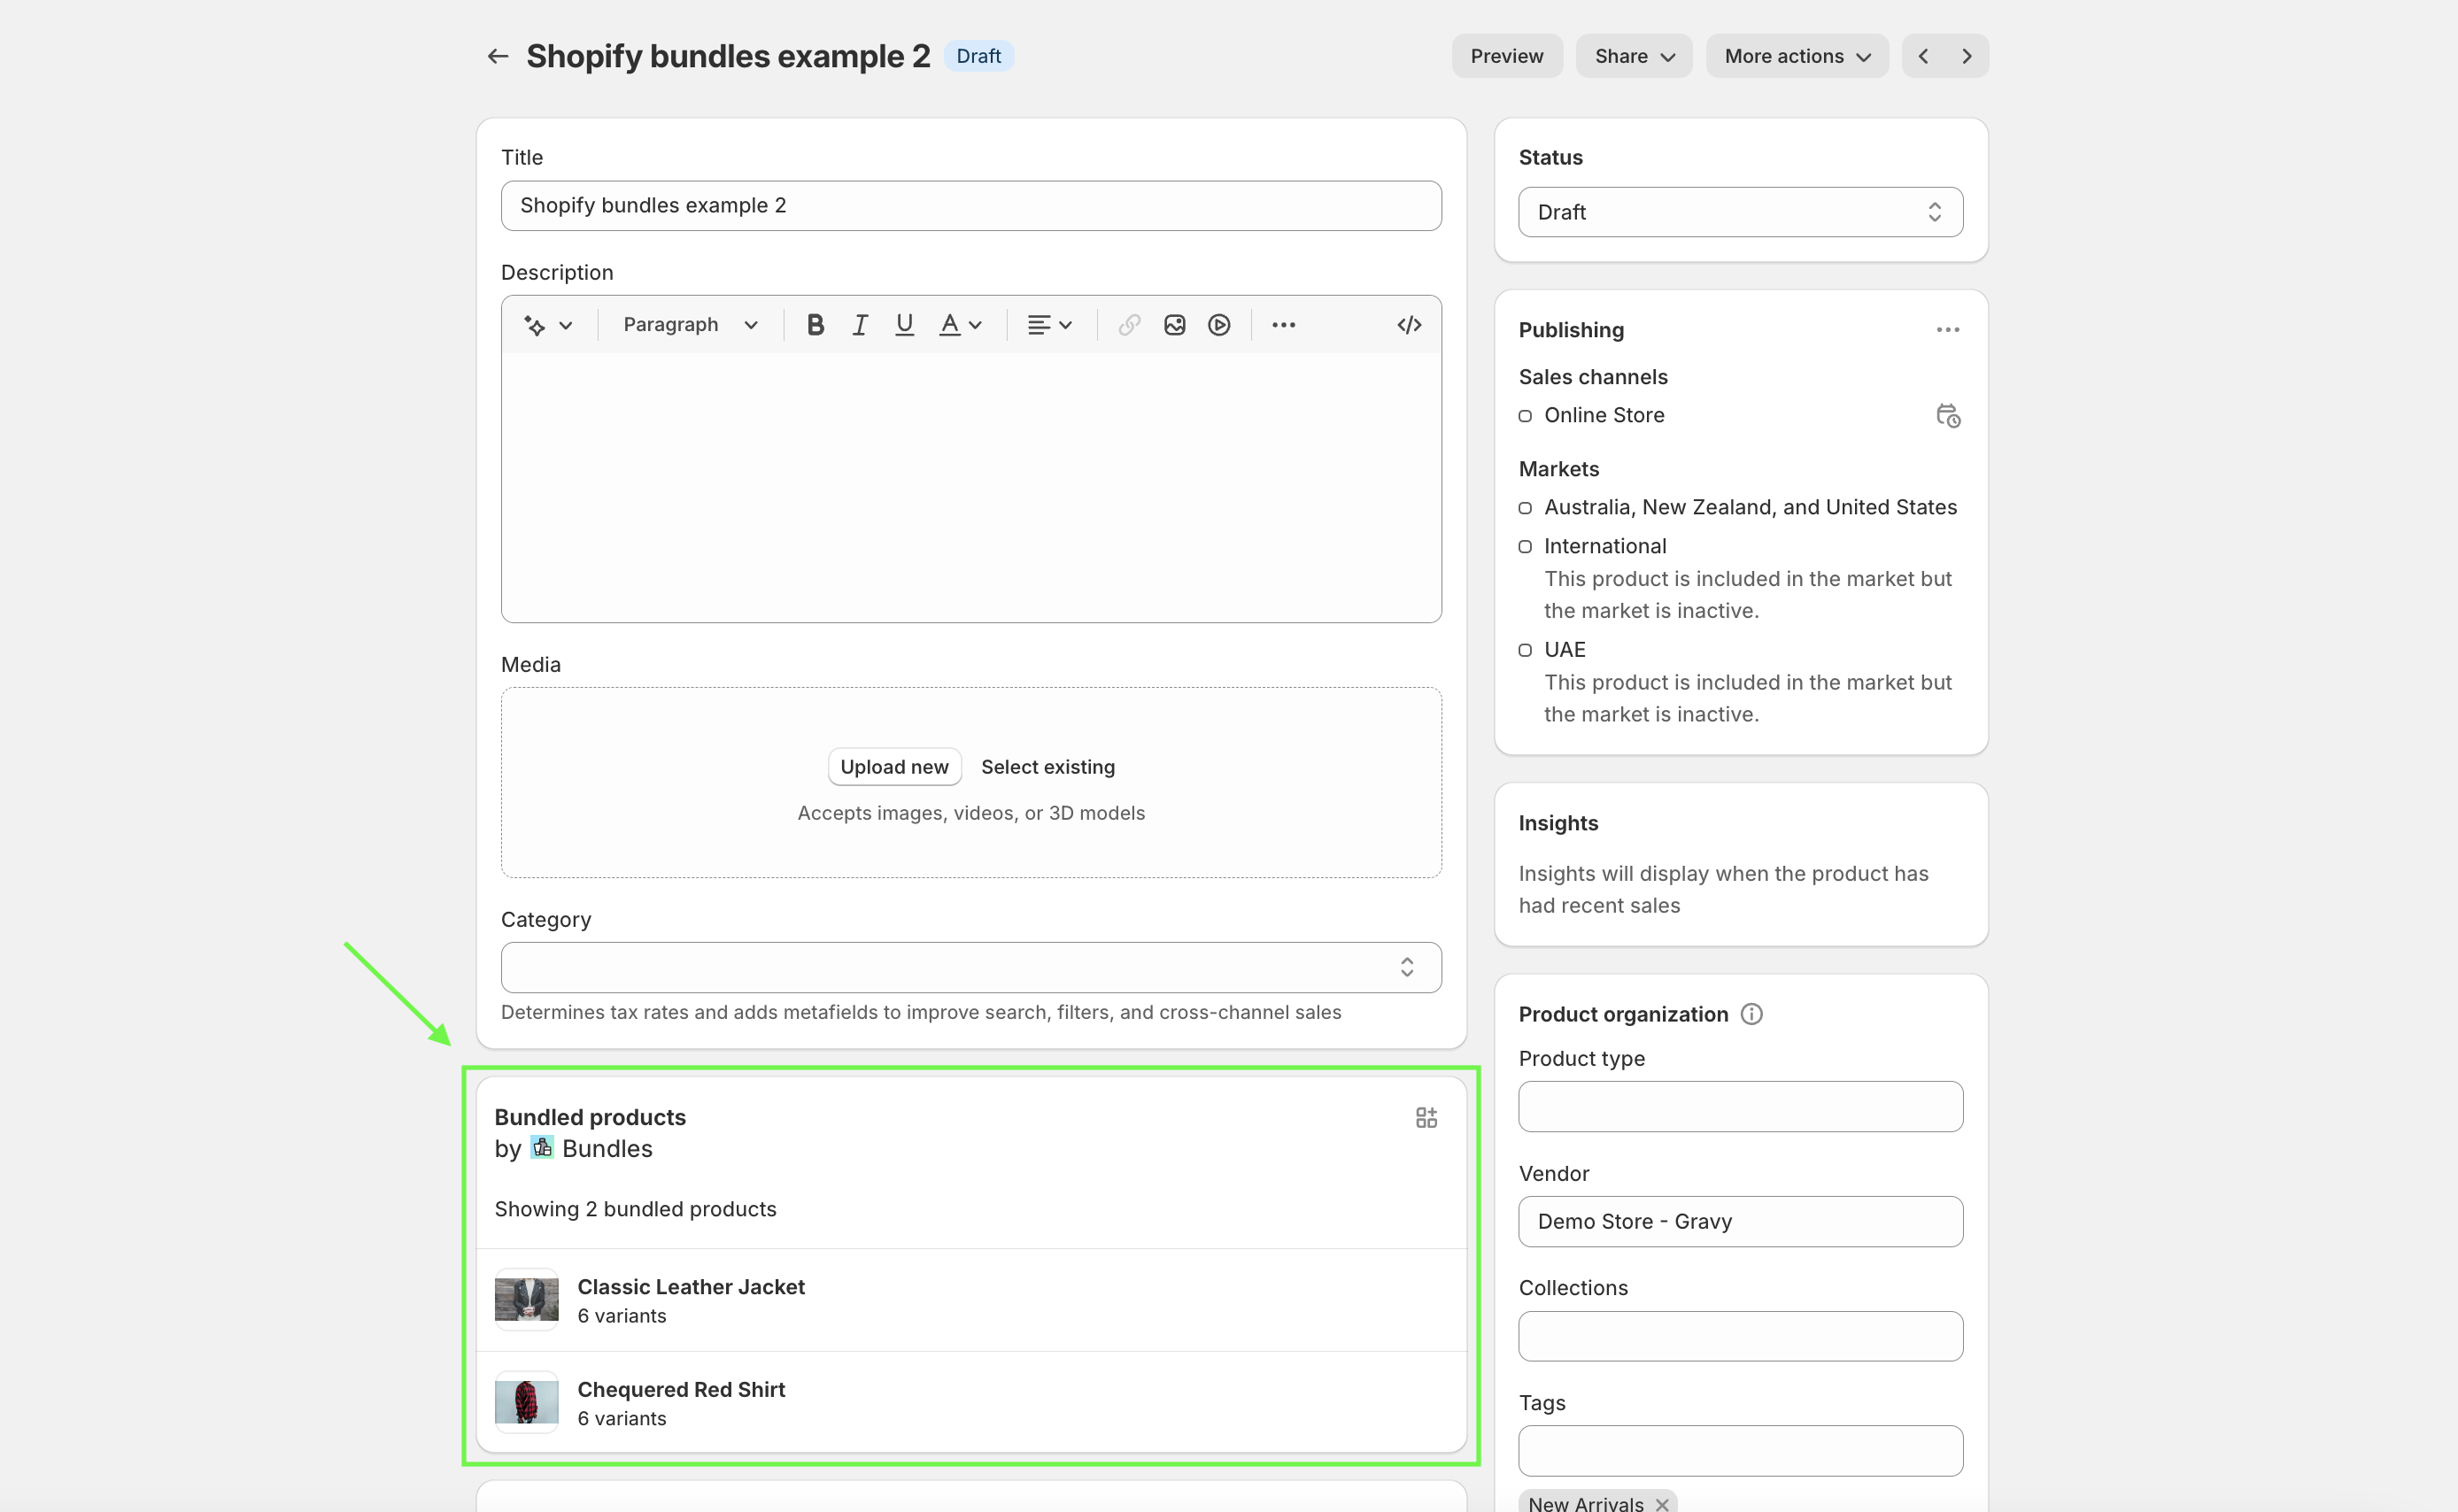2458x1512 pixels.
Task: Click the Product type field
Action: coord(1740,1106)
